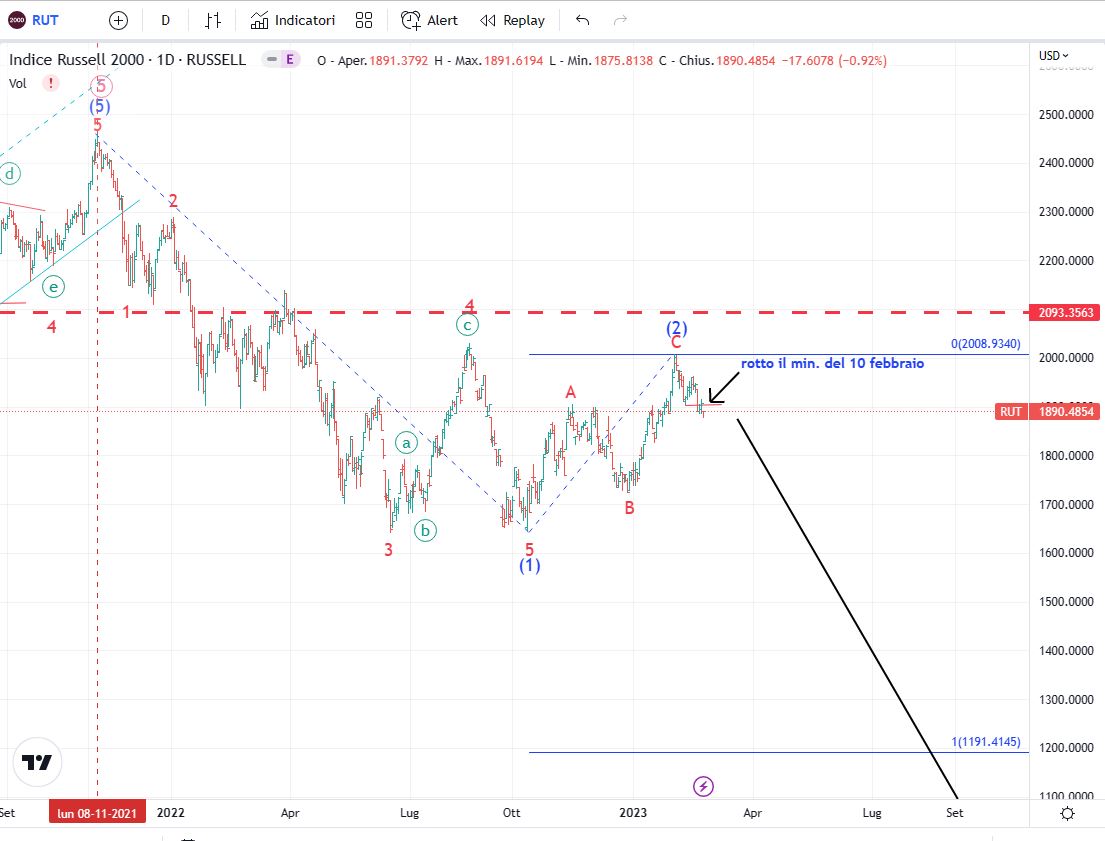Add a symbol to compare with plus icon
Viewport: 1105px width, 841px height.
(x=118, y=20)
